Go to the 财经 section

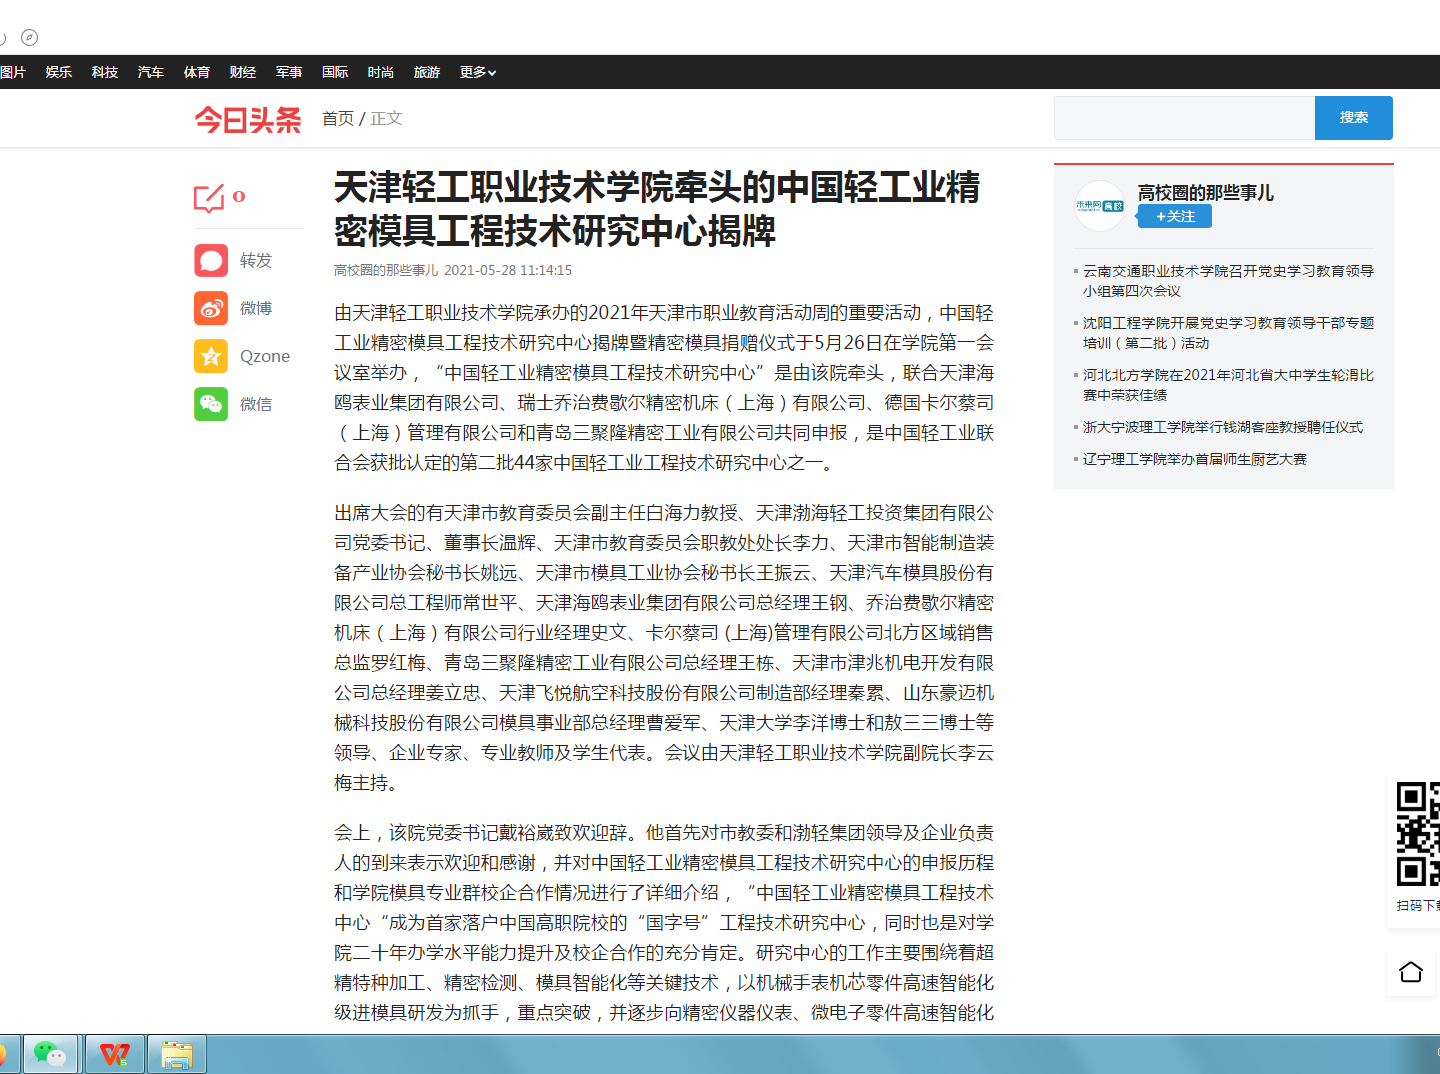coord(243,72)
